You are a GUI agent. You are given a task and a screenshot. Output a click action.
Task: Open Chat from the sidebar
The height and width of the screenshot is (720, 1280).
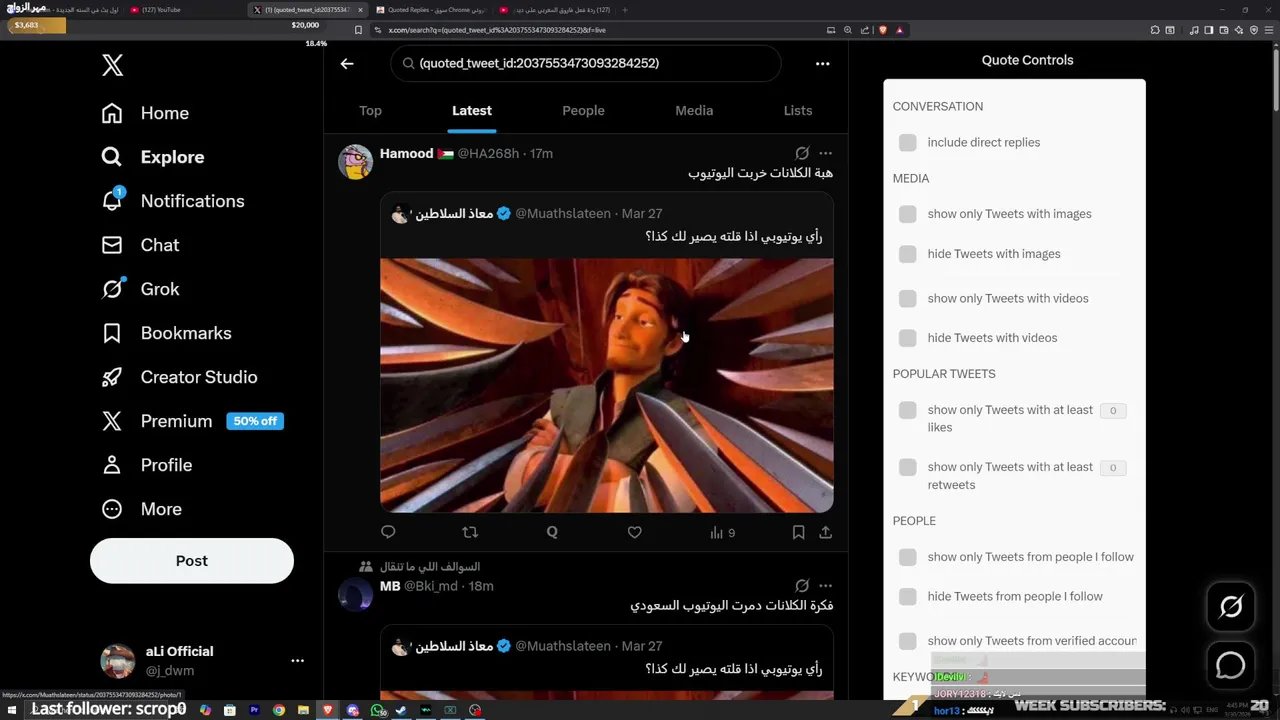(140, 245)
